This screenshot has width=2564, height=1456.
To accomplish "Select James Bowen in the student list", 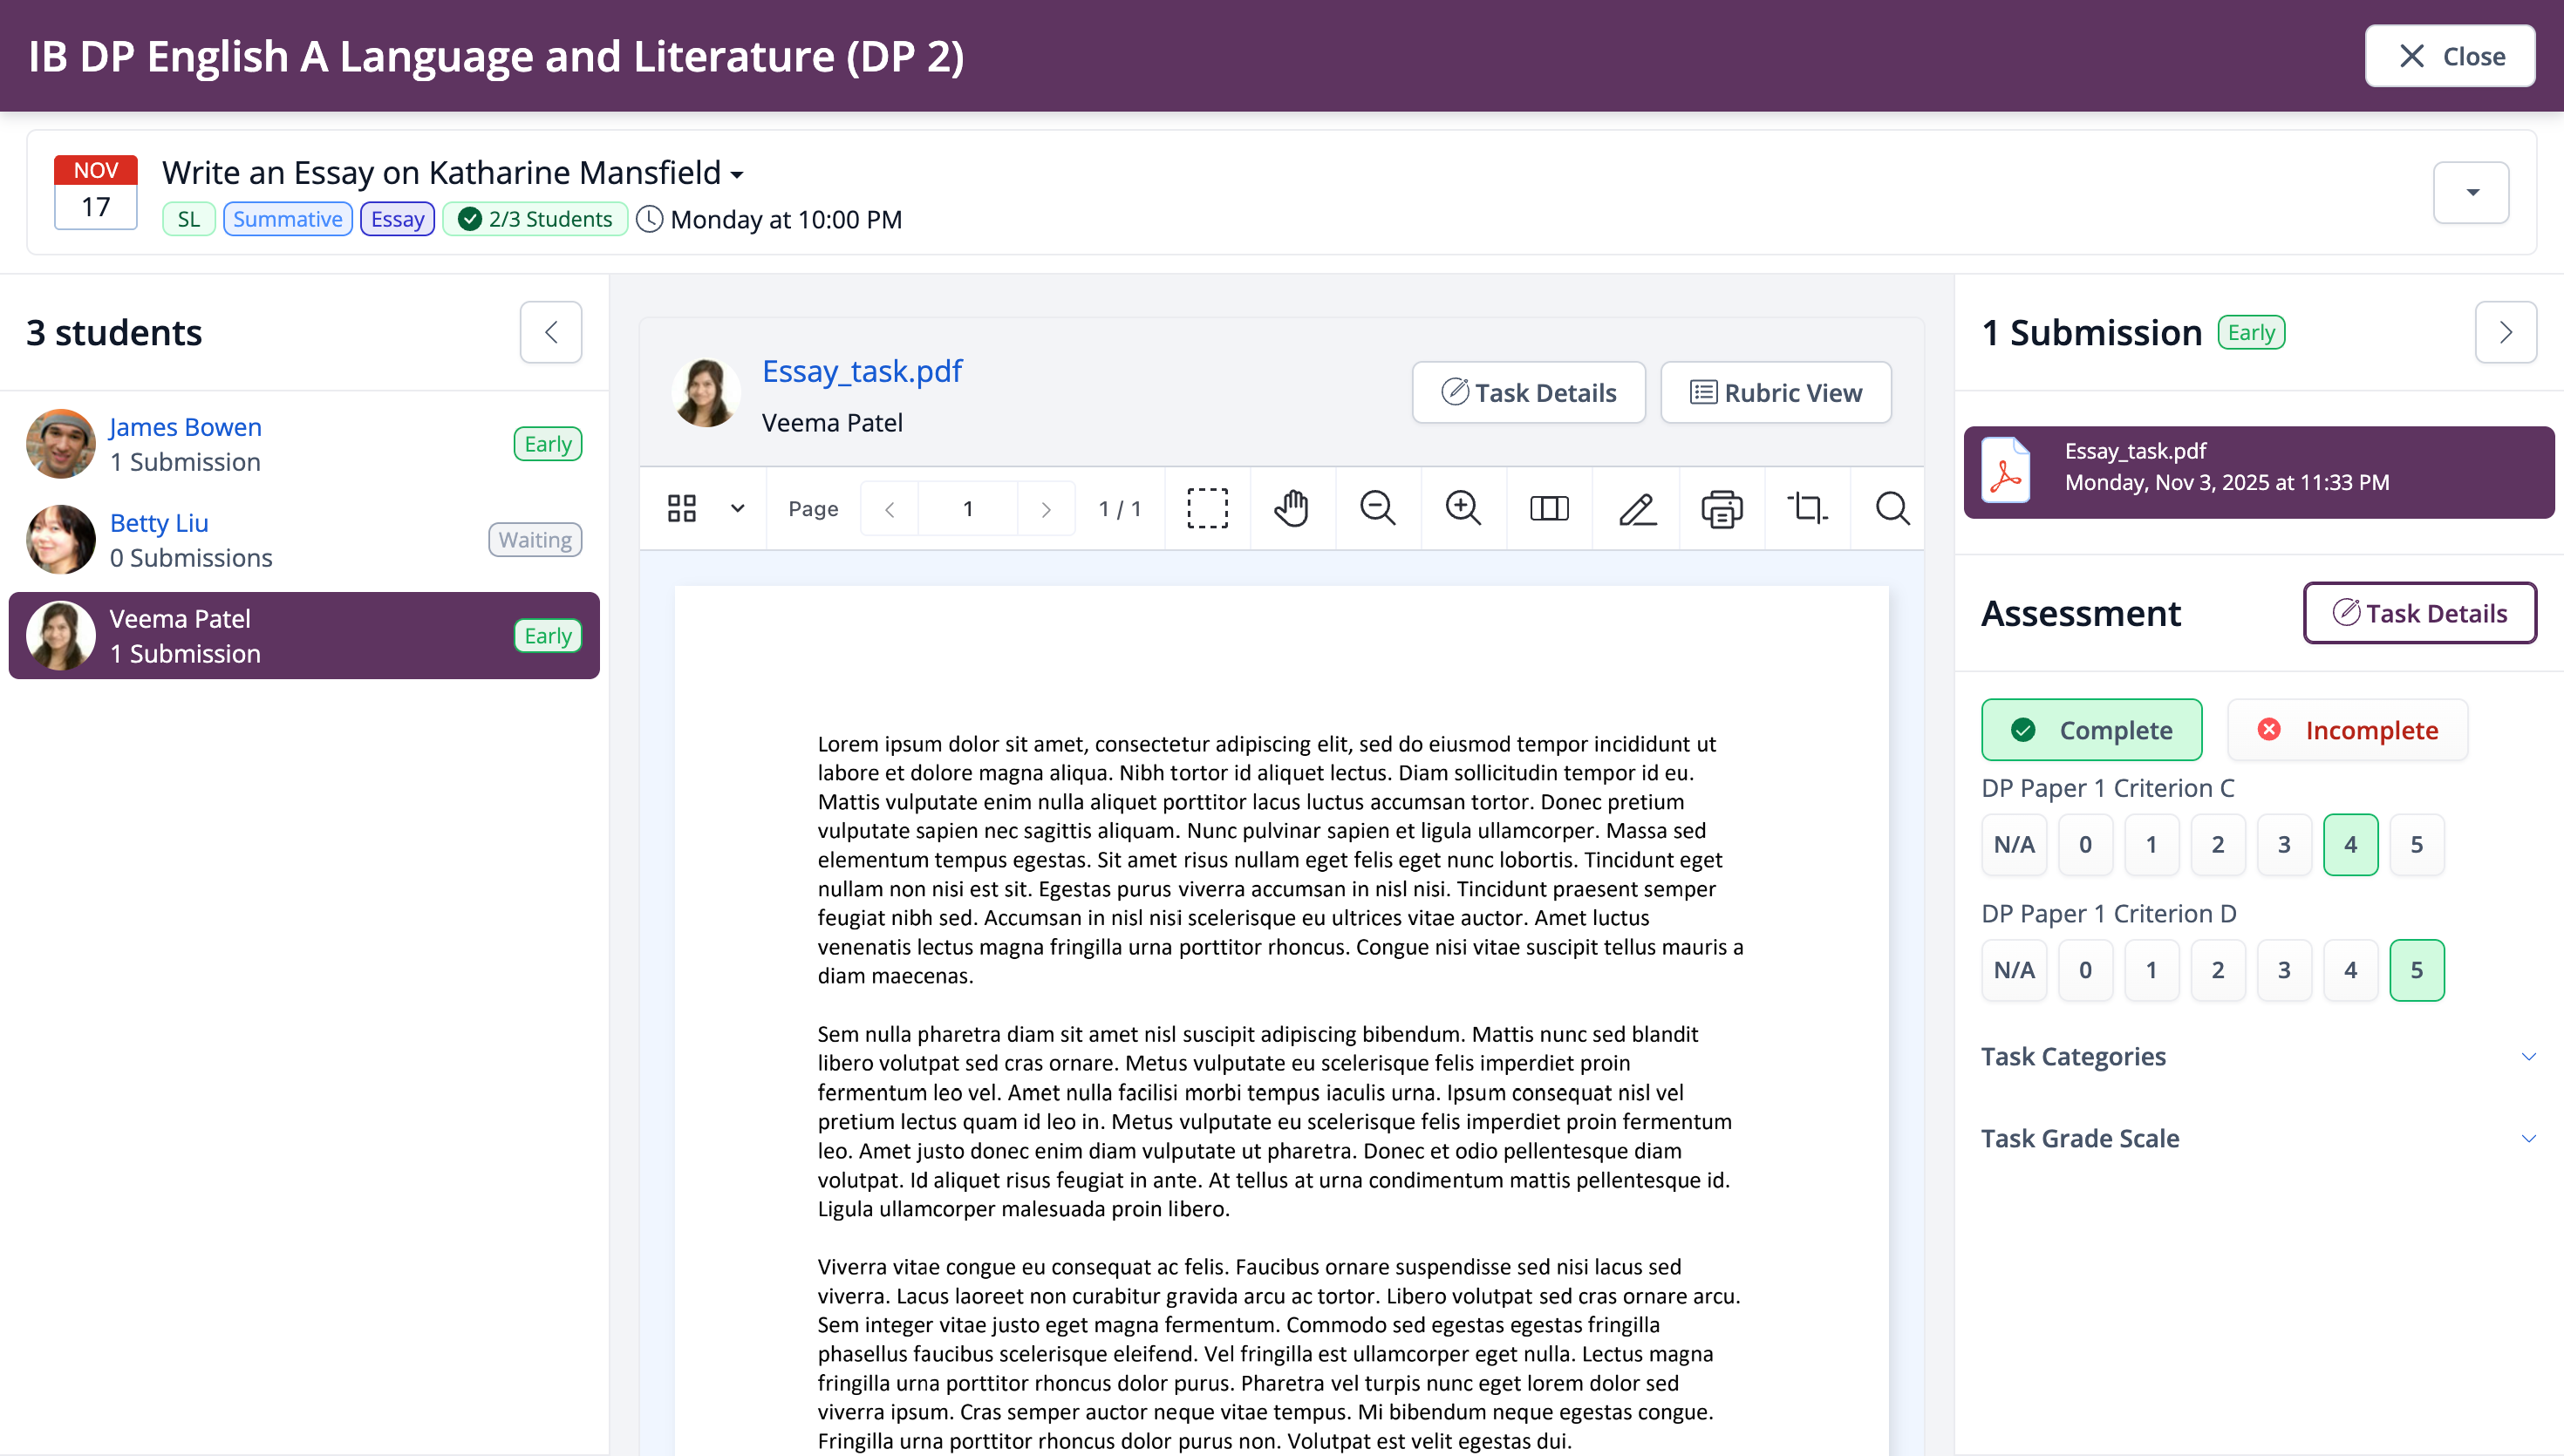I will (304, 444).
